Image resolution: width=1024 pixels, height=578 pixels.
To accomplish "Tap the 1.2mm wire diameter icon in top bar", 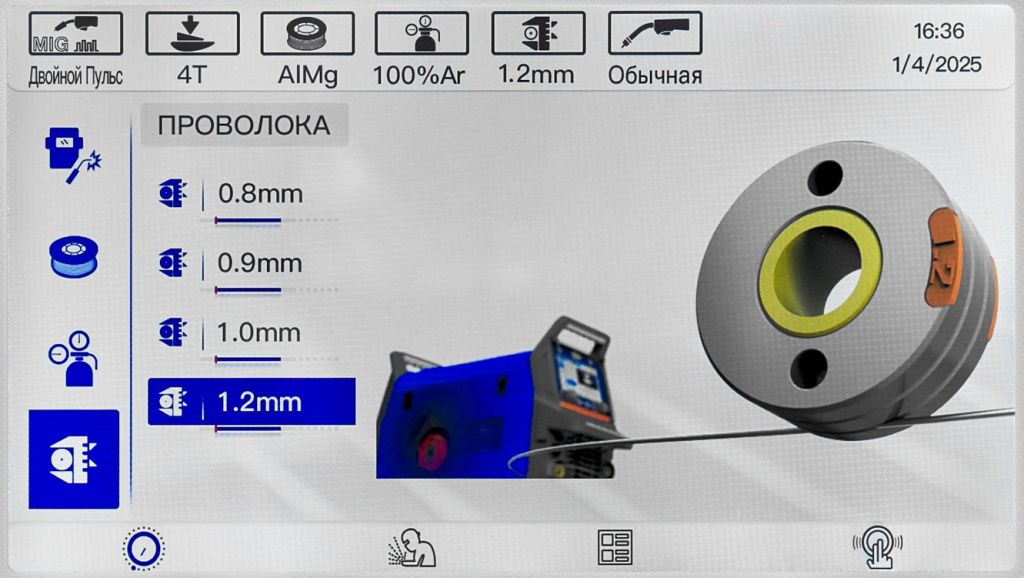I will pyautogui.click(x=538, y=33).
